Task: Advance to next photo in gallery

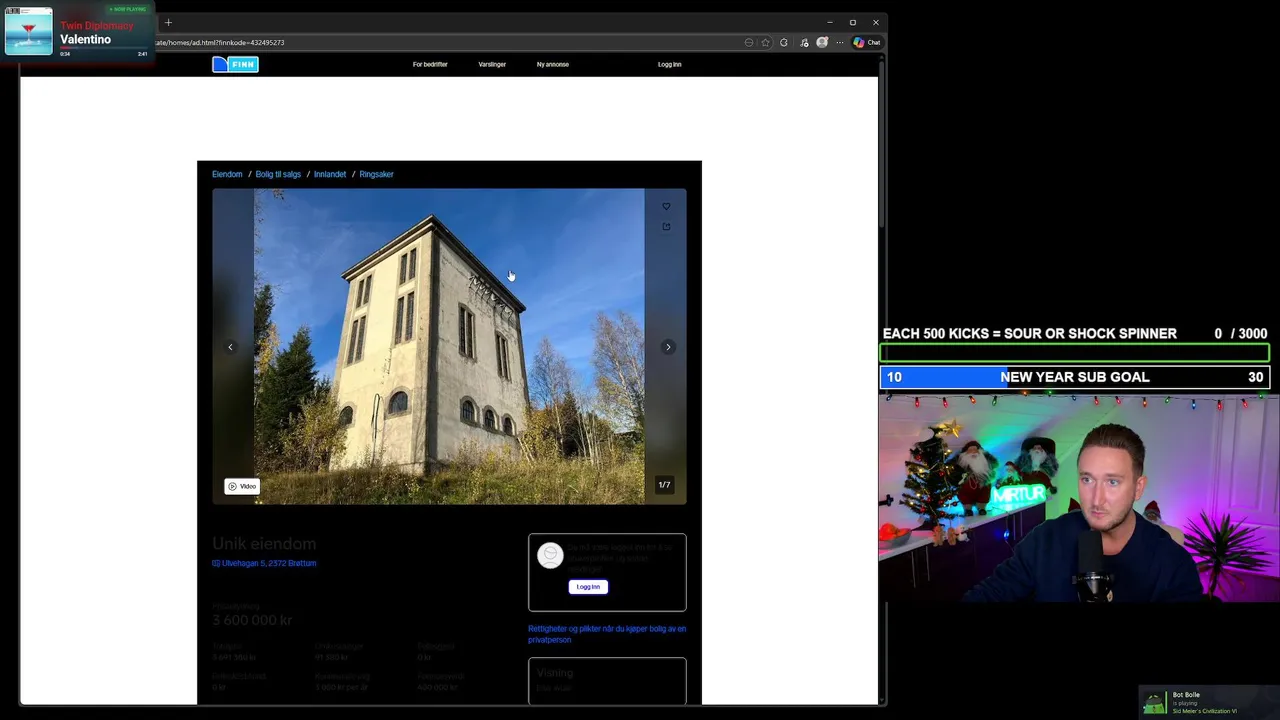Action: pos(668,347)
